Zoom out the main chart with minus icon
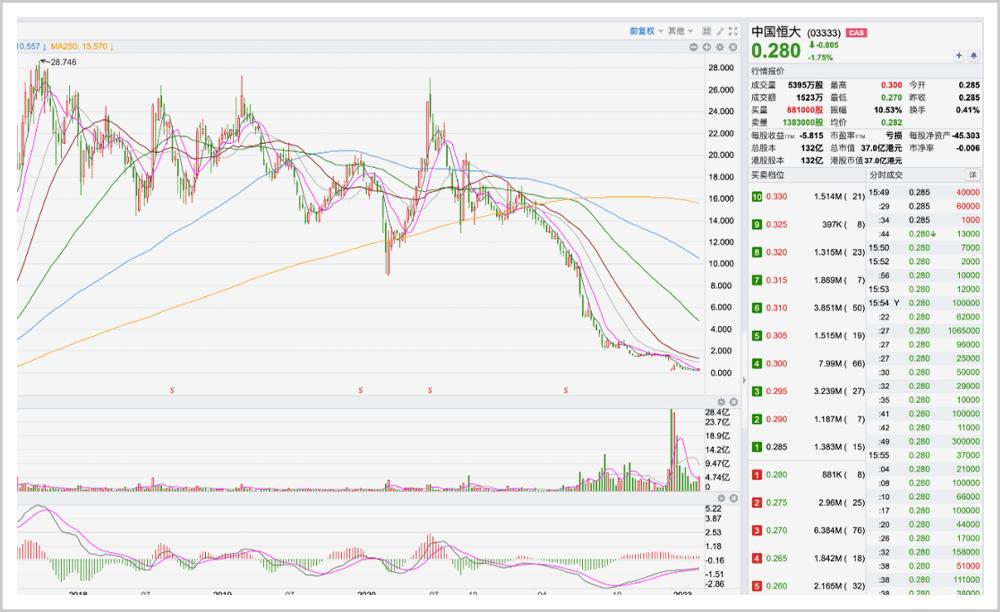This screenshot has width=1000, height=612. click(x=693, y=47)
